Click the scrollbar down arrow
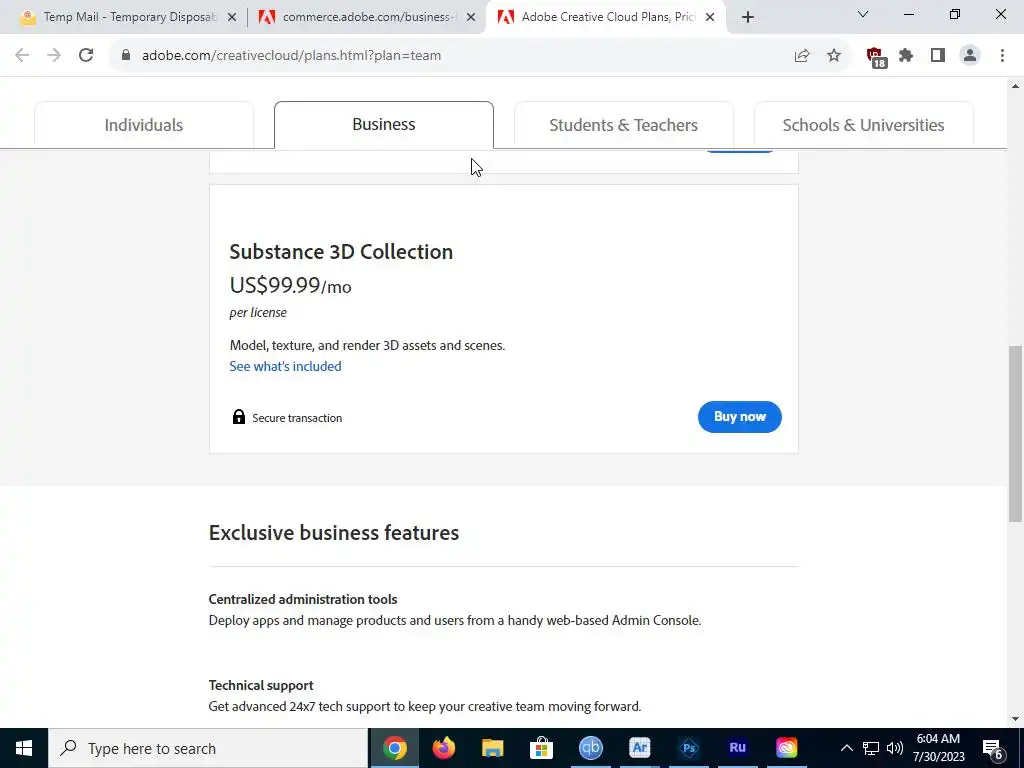This screenshot has height=768, width=1024. pos(1015,719)
